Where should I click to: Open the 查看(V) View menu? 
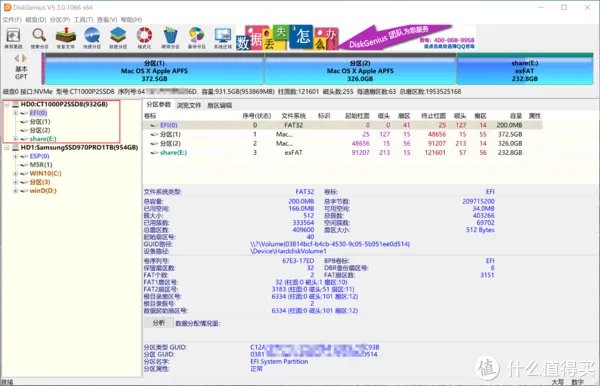click(x=107, y=20)
